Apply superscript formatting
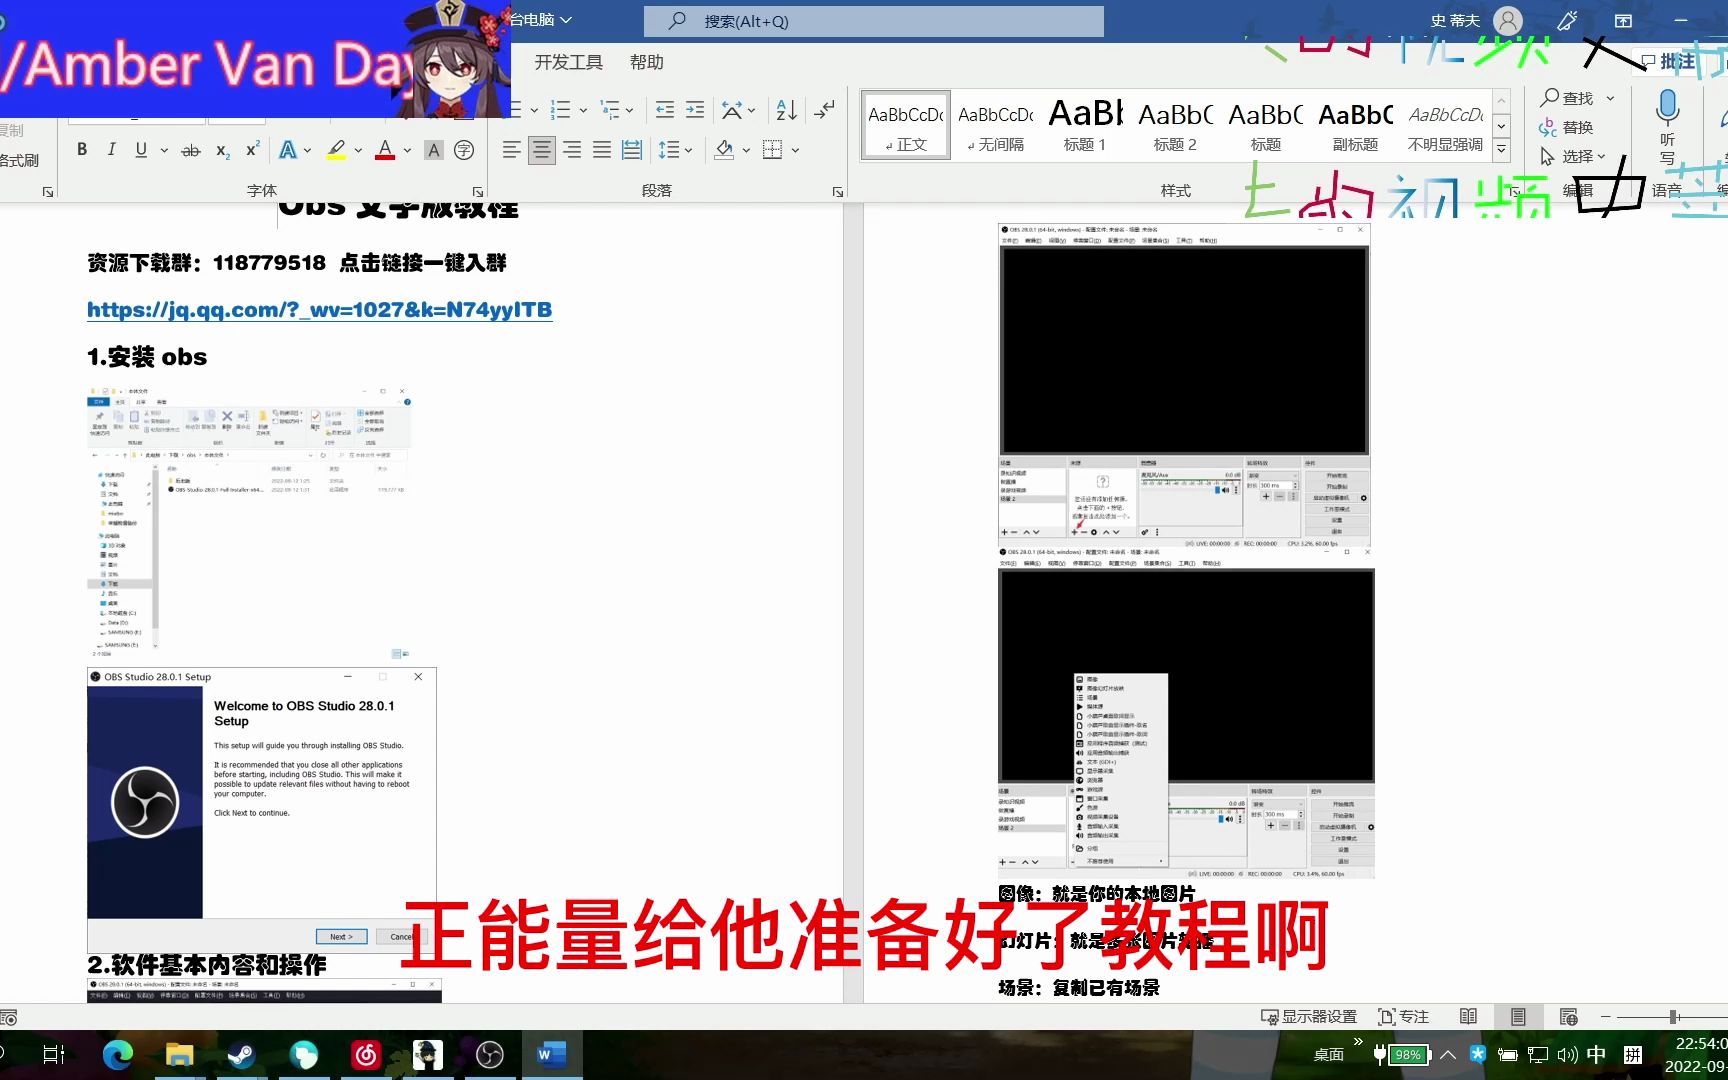The width and height of the screenshot is (1728, 1080). pyautogui.click(x=250, y=150)
